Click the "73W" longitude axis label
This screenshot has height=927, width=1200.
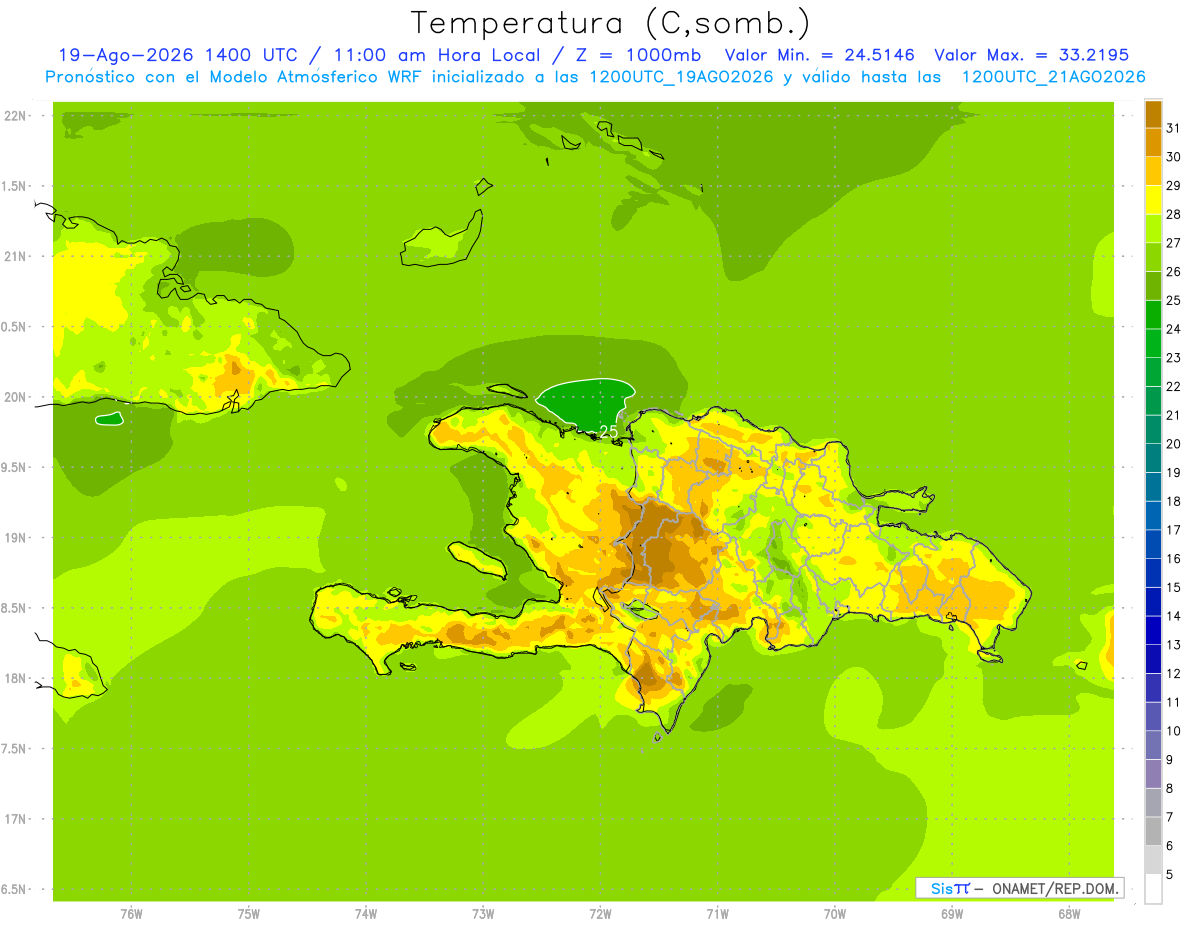coord(483,913)
